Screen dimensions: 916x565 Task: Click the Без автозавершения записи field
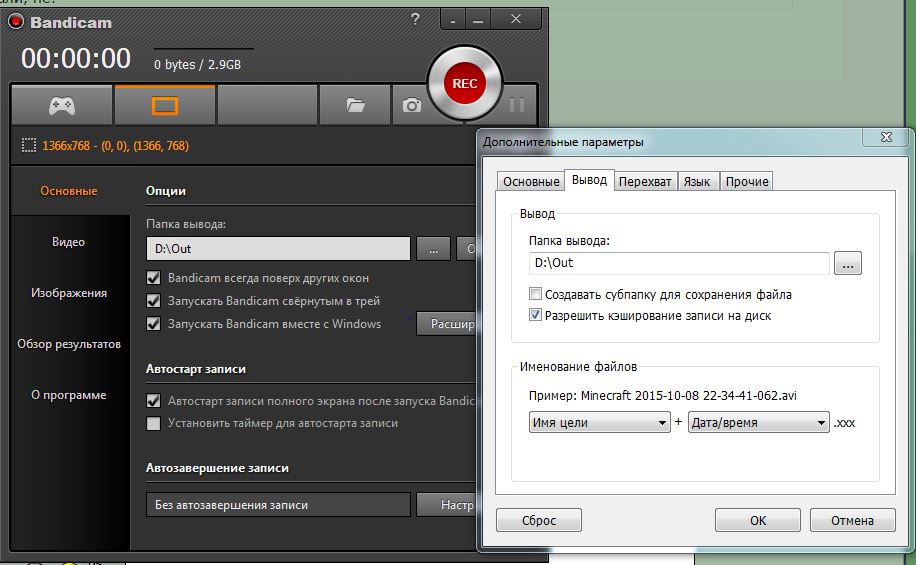click(x=278, y=505)
